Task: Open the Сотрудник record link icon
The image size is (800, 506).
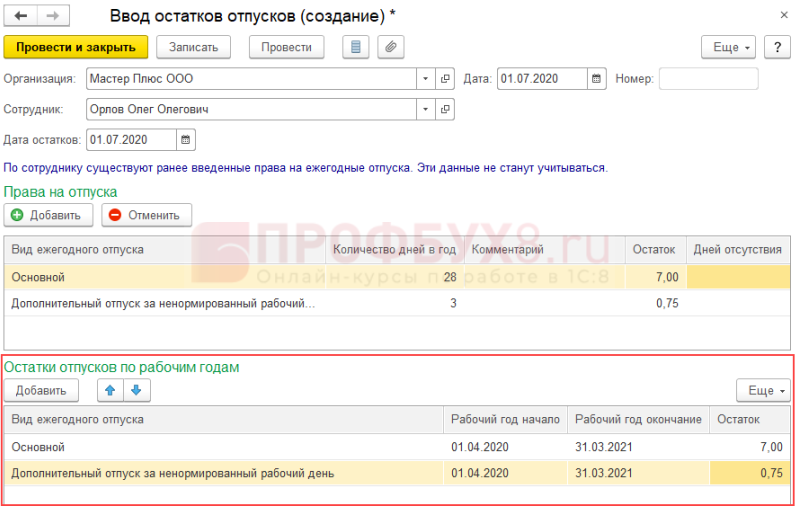Action: [445, 109]
